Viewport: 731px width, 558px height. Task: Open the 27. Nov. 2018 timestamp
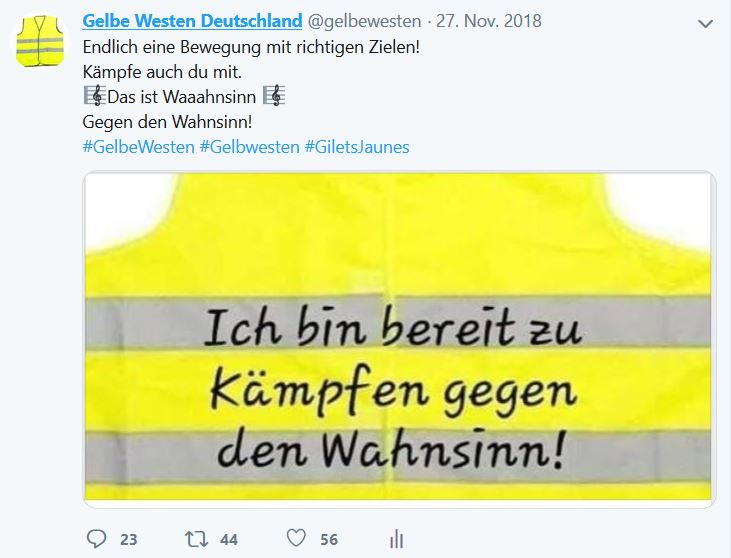[x=489, y=21]
